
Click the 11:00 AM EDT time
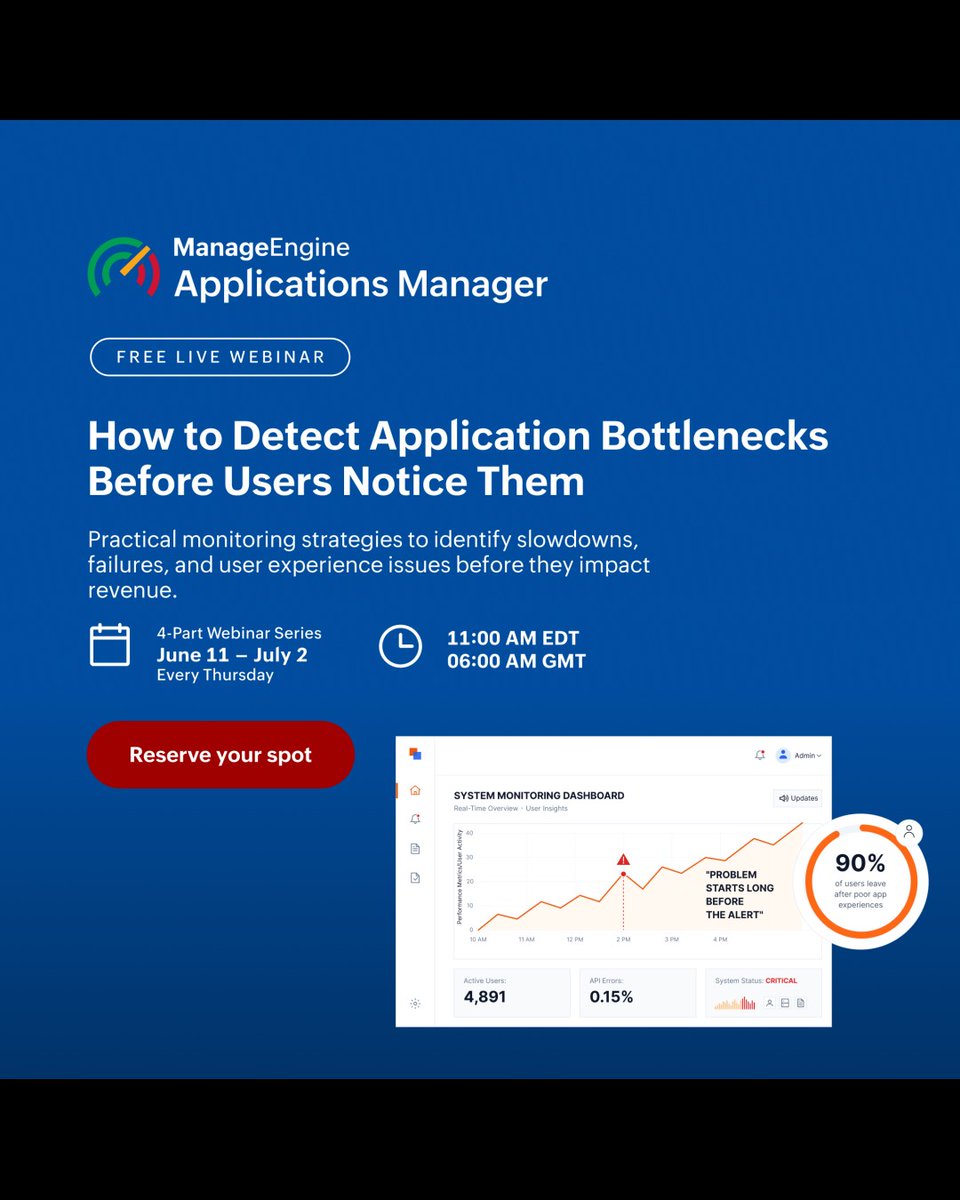pyautogui.click(x=513, y=638)
